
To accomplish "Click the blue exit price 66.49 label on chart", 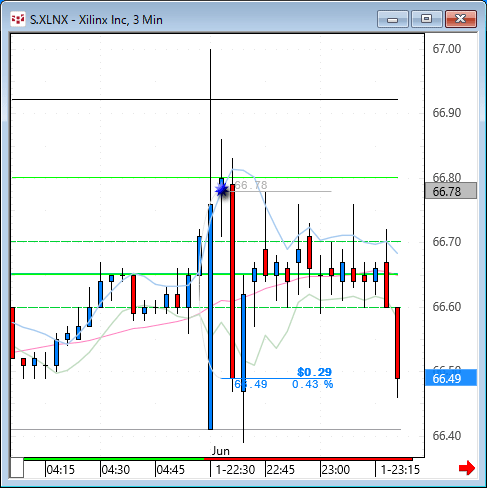I will coord(251,384).
